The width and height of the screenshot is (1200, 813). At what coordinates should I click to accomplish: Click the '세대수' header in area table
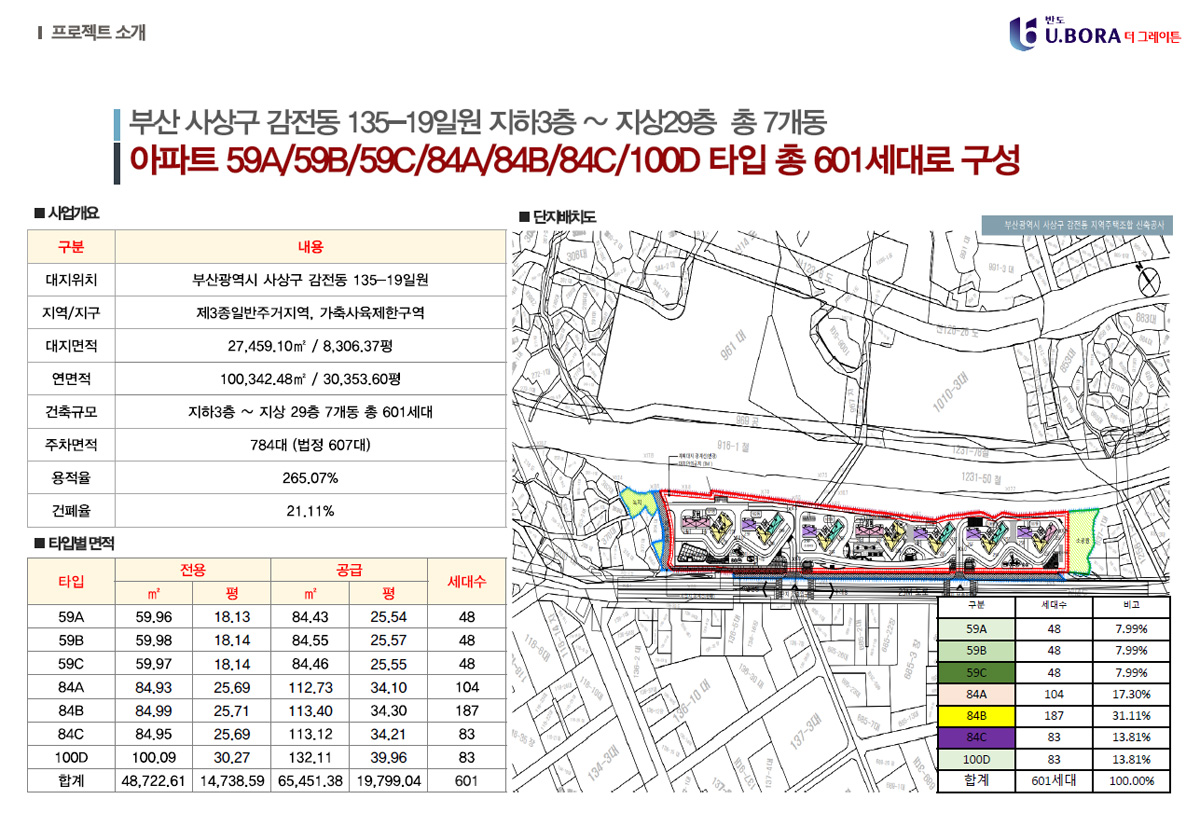tap(466, 581)
